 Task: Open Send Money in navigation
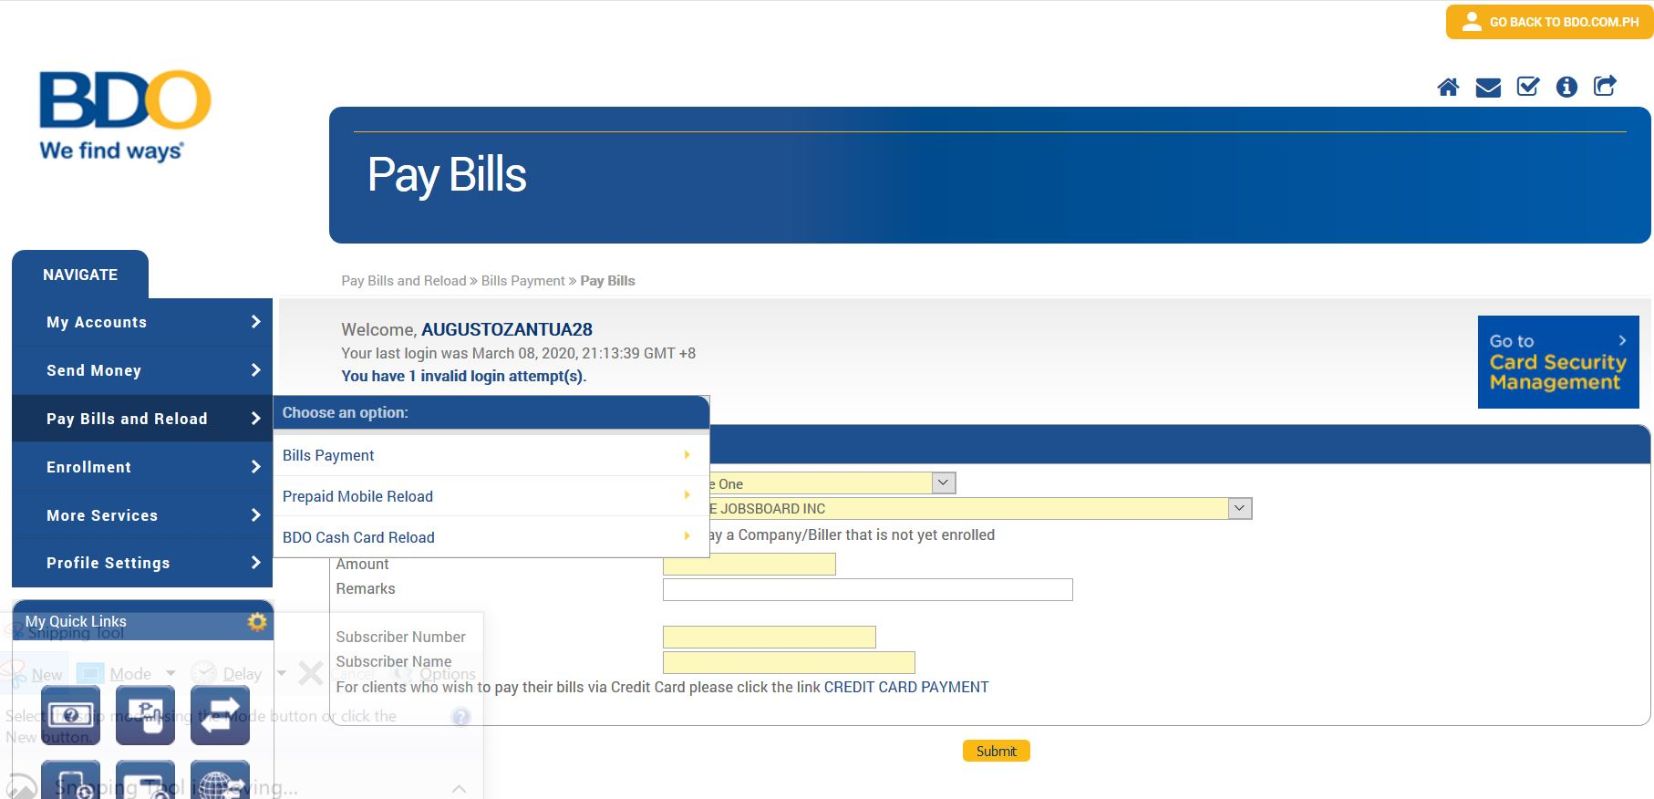pos(142,370)
